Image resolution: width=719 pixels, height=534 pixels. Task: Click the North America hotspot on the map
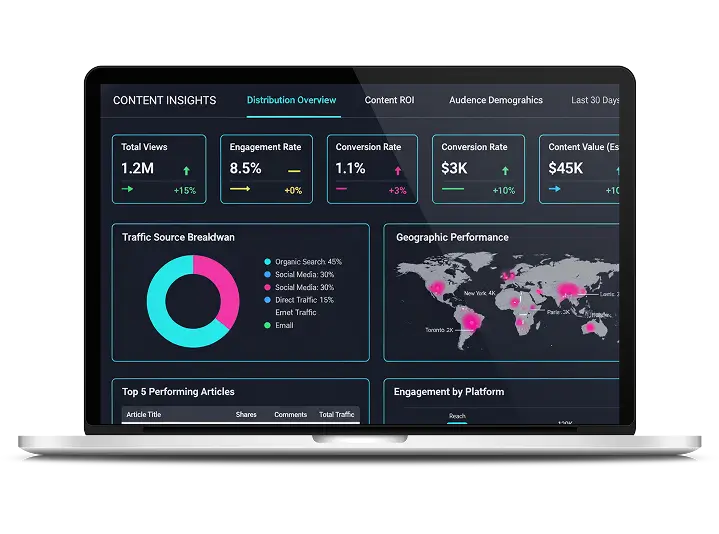point(437,288)
